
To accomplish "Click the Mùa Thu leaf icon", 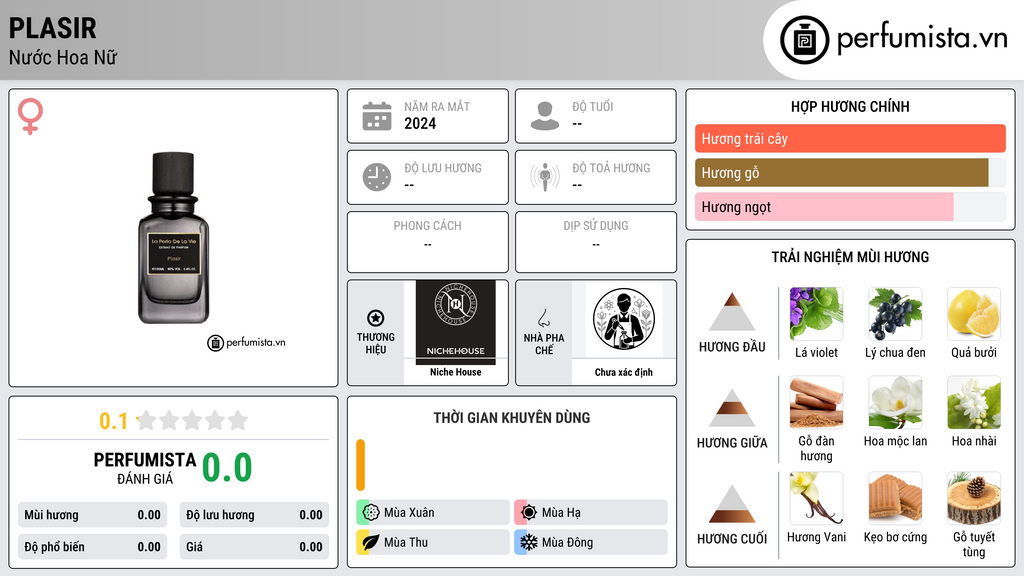I will pyautogui.click(x=371, y=542).
